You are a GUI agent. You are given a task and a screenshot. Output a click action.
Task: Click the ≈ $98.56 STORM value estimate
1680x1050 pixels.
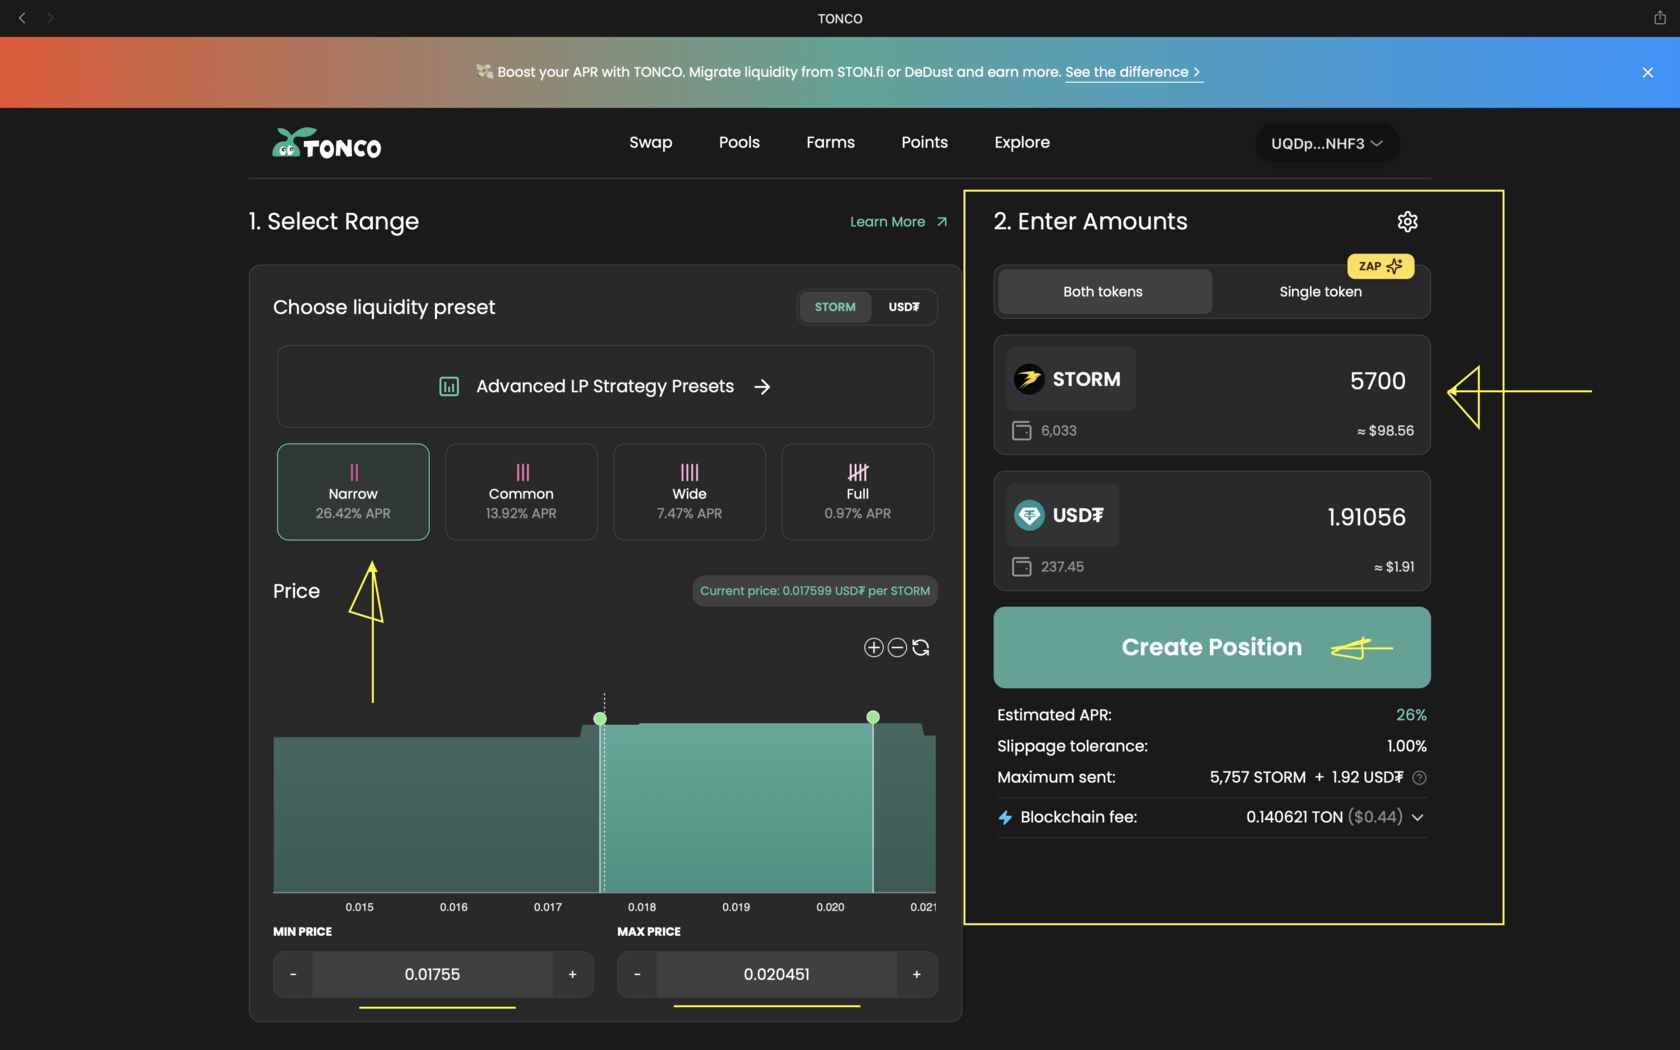pyautogui.click(x=1385, y=431)
